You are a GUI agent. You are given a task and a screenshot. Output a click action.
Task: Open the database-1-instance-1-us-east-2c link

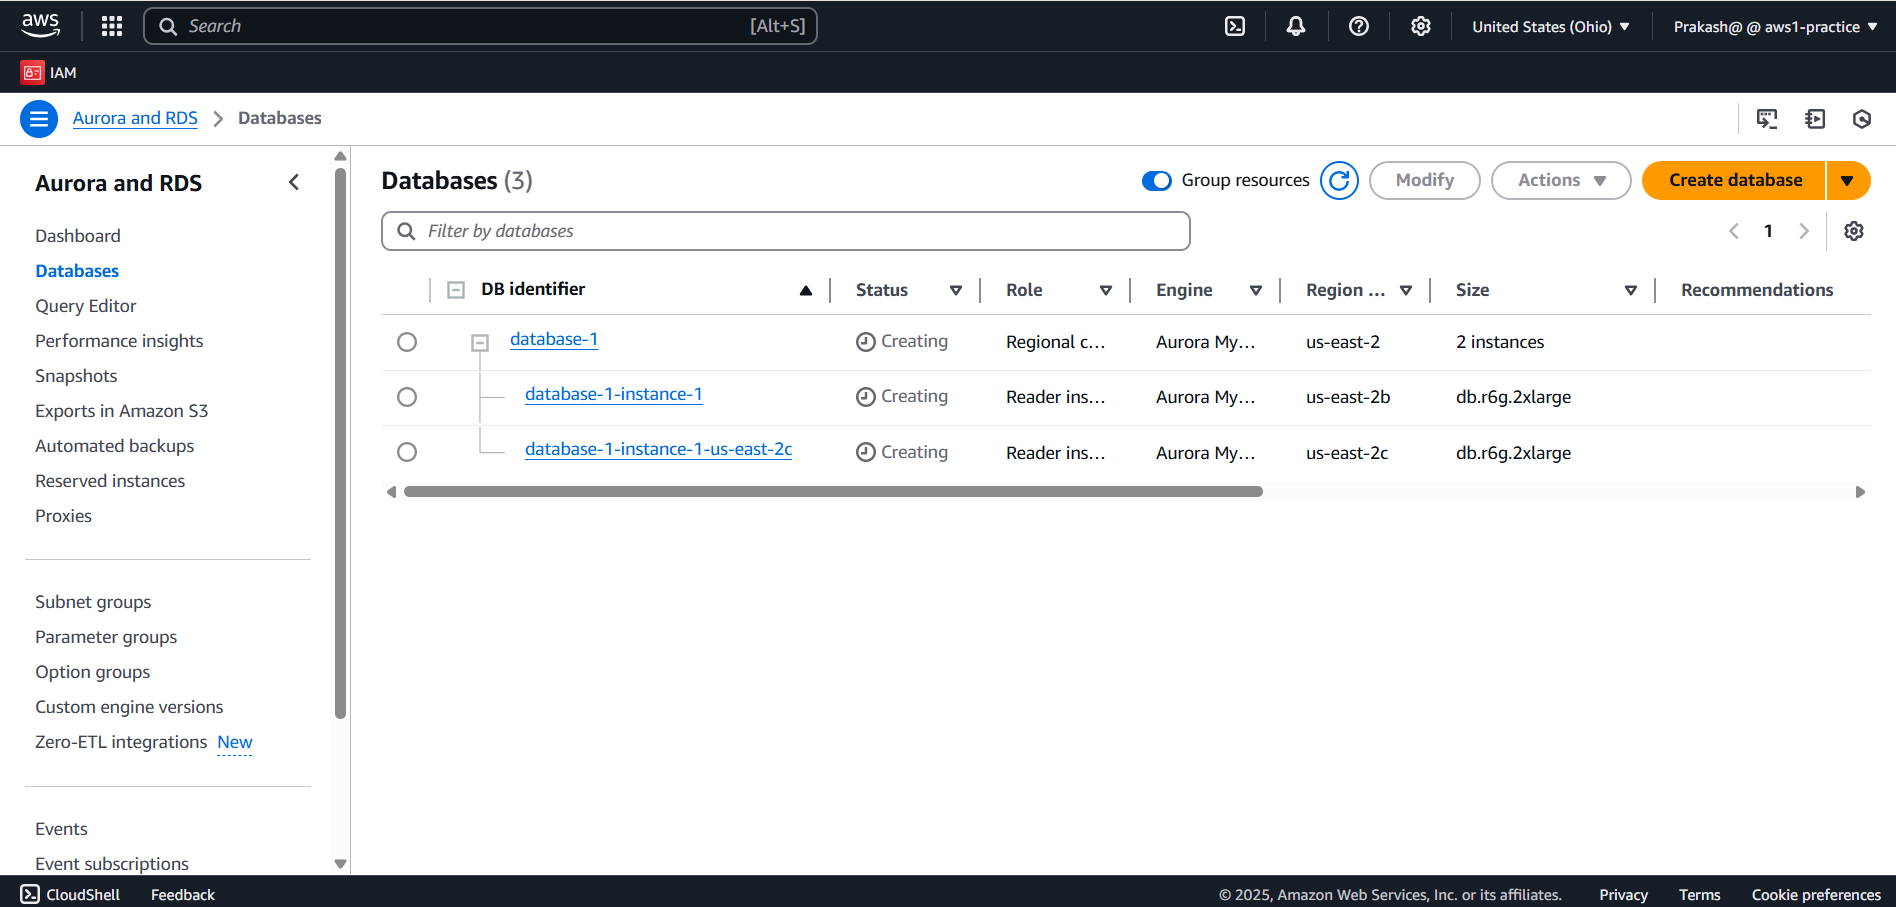tap(658, 449)
